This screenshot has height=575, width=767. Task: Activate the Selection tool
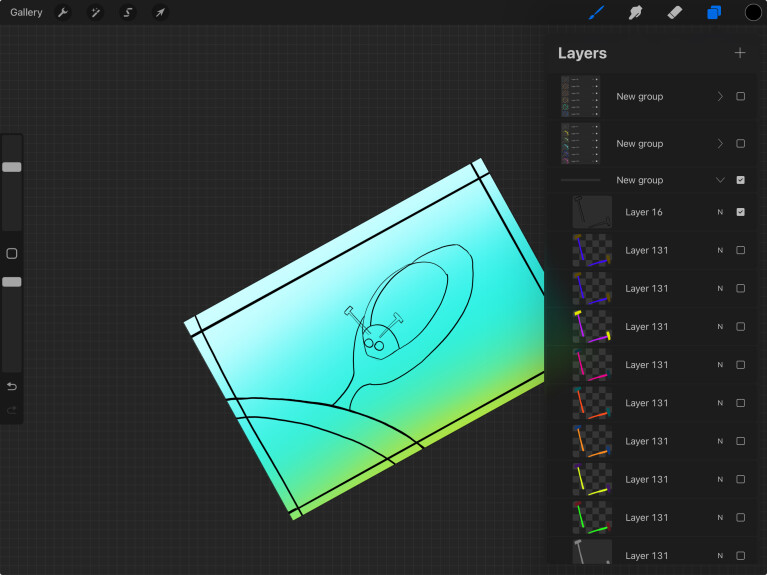128,13
